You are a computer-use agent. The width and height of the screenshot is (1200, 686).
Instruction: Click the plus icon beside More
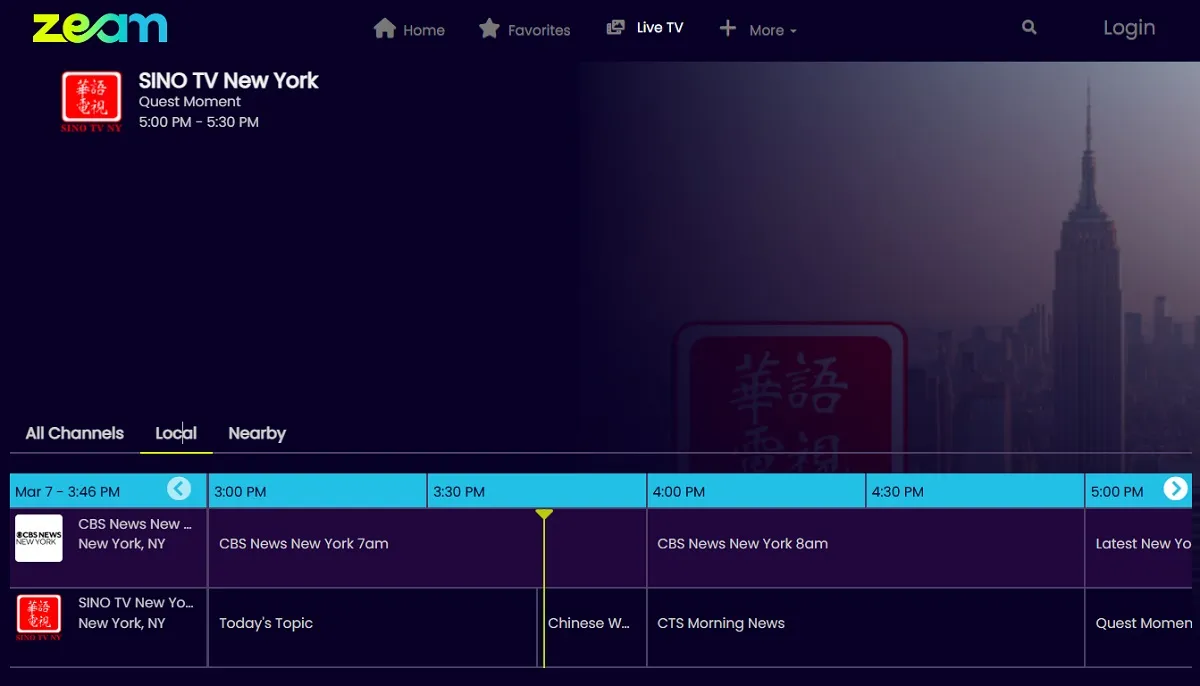click(x=728, y=29)
